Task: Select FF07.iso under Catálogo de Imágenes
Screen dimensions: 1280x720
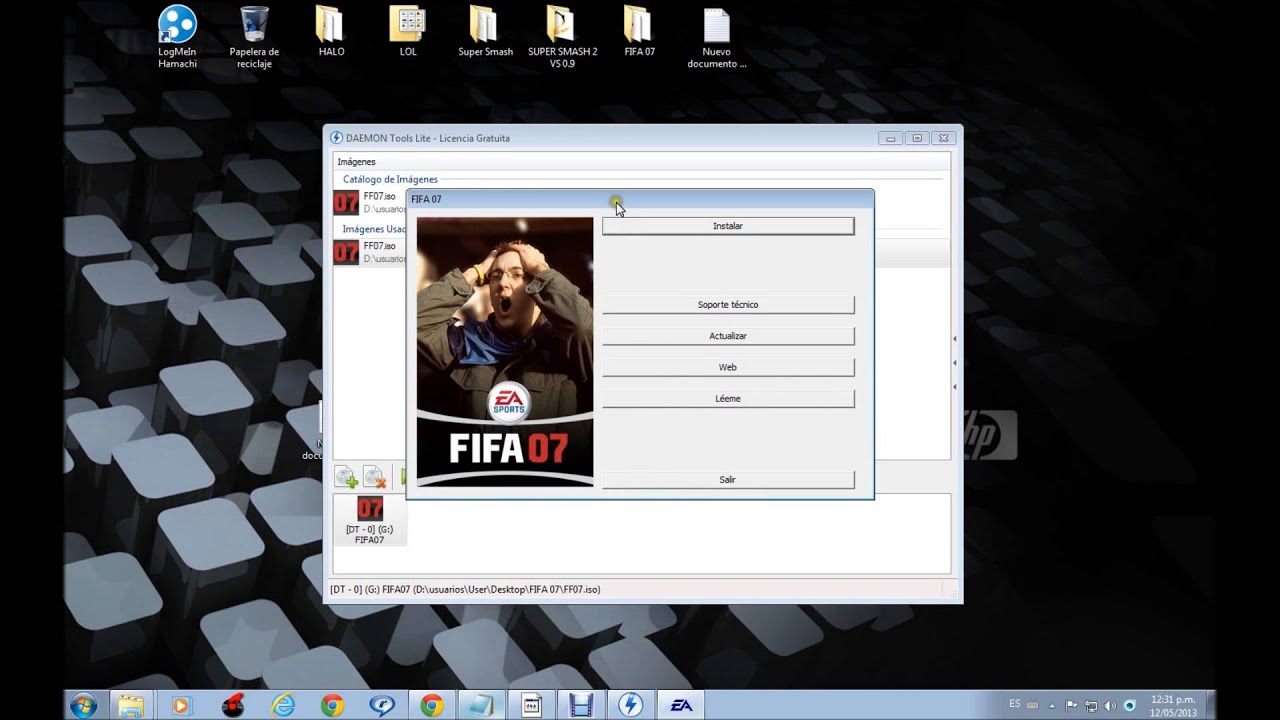Action: [x=369, y=203]
